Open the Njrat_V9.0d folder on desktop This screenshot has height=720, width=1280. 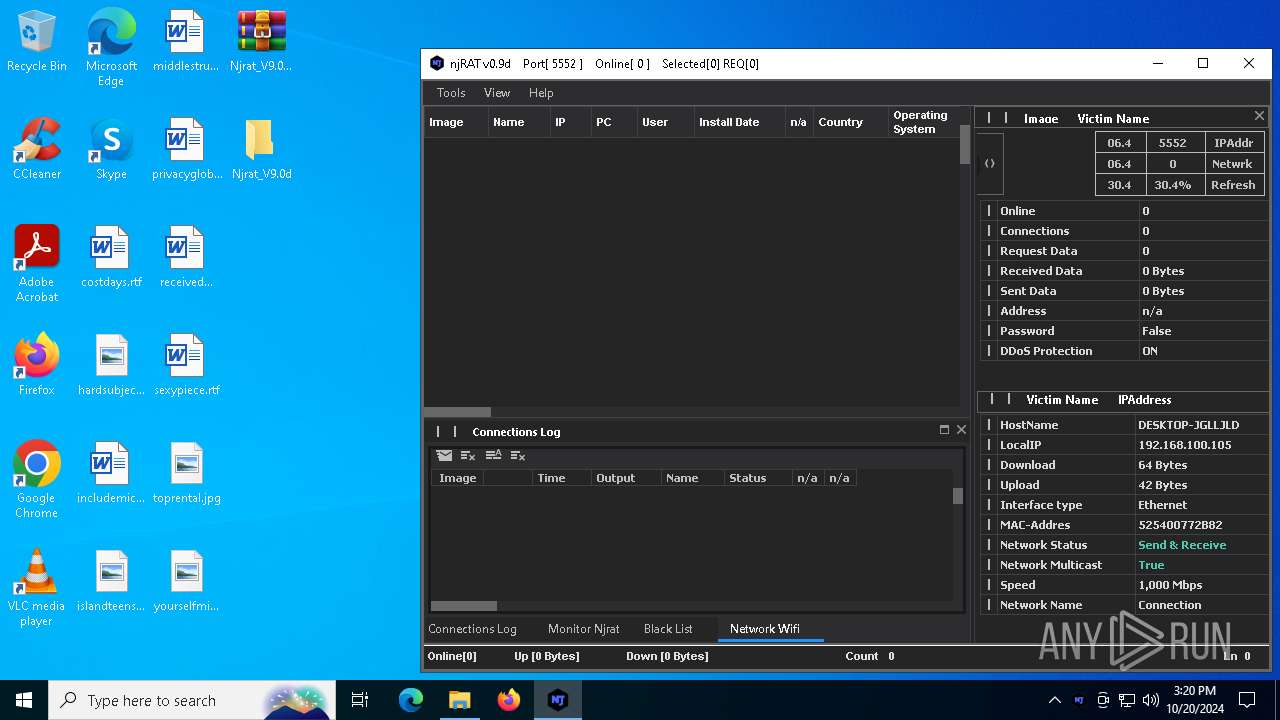261,150
